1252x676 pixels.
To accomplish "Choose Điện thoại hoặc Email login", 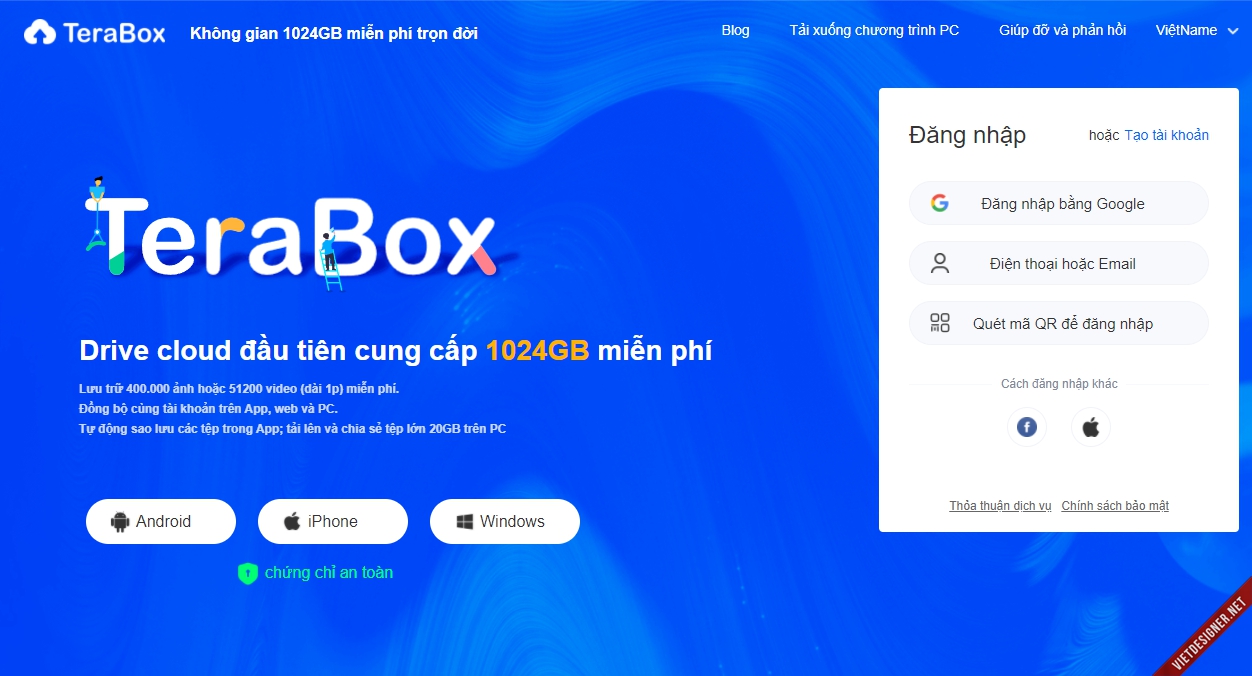I will (1059, 263).
